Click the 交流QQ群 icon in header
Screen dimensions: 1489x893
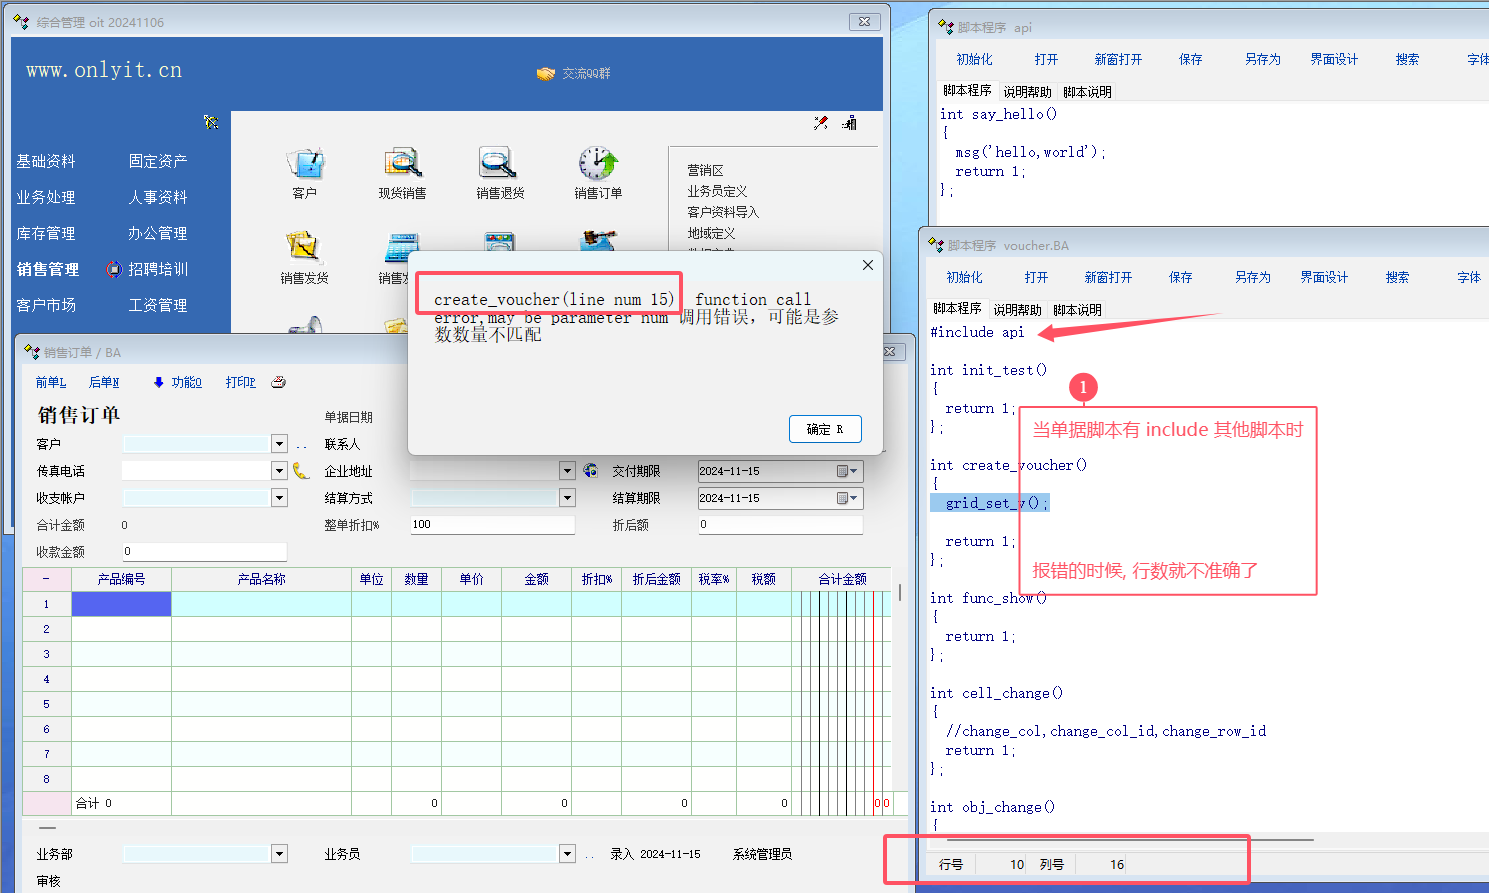coord(545,74)
